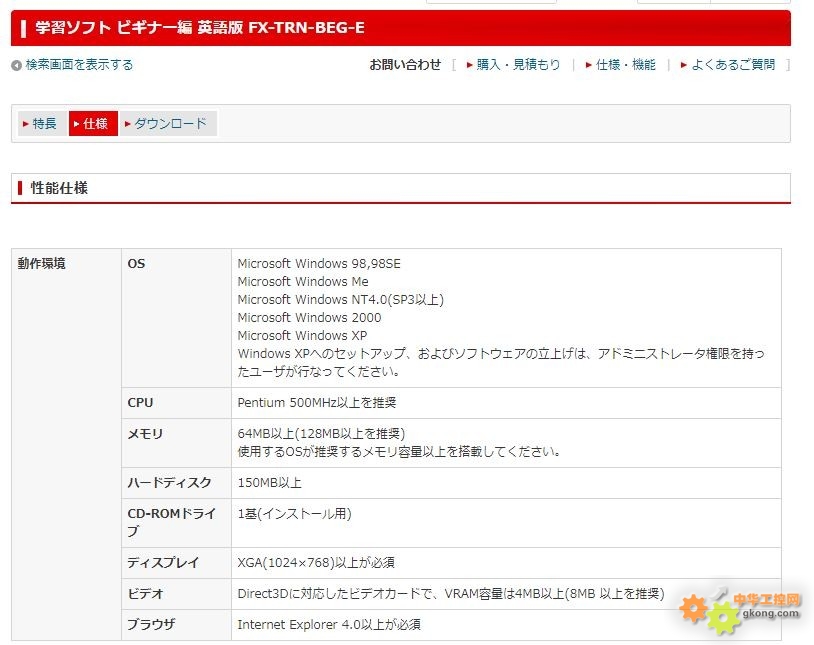Click the OS row label
This screenshot has height=645, width=814.
[137, 263]
